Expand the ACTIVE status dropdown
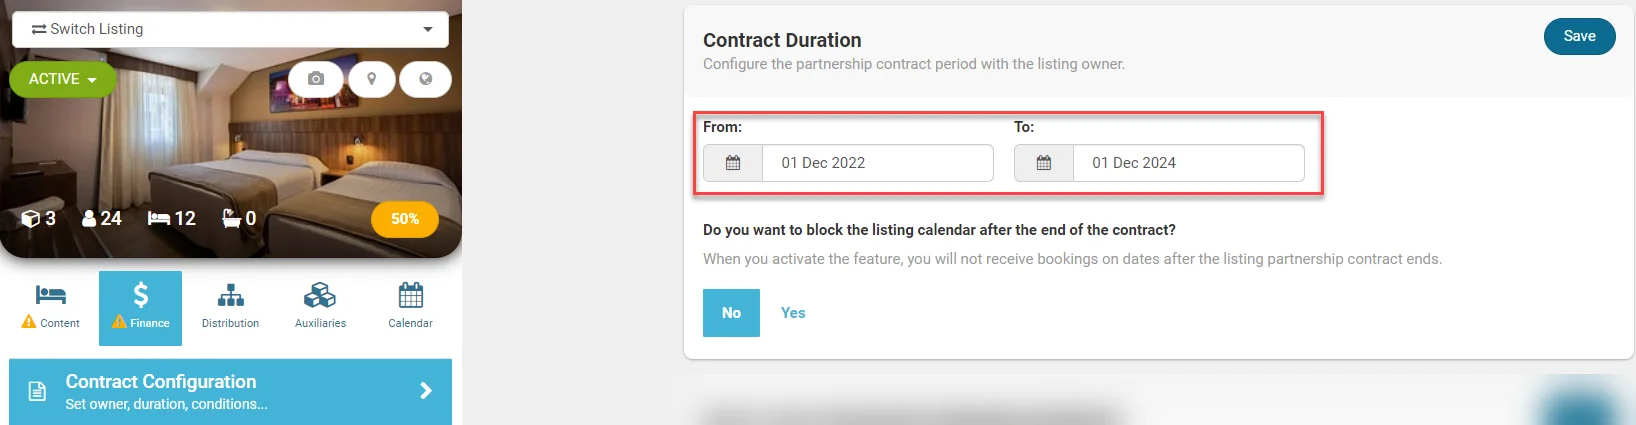This screenshot has height=425, width=1636. tap(62, 79)
